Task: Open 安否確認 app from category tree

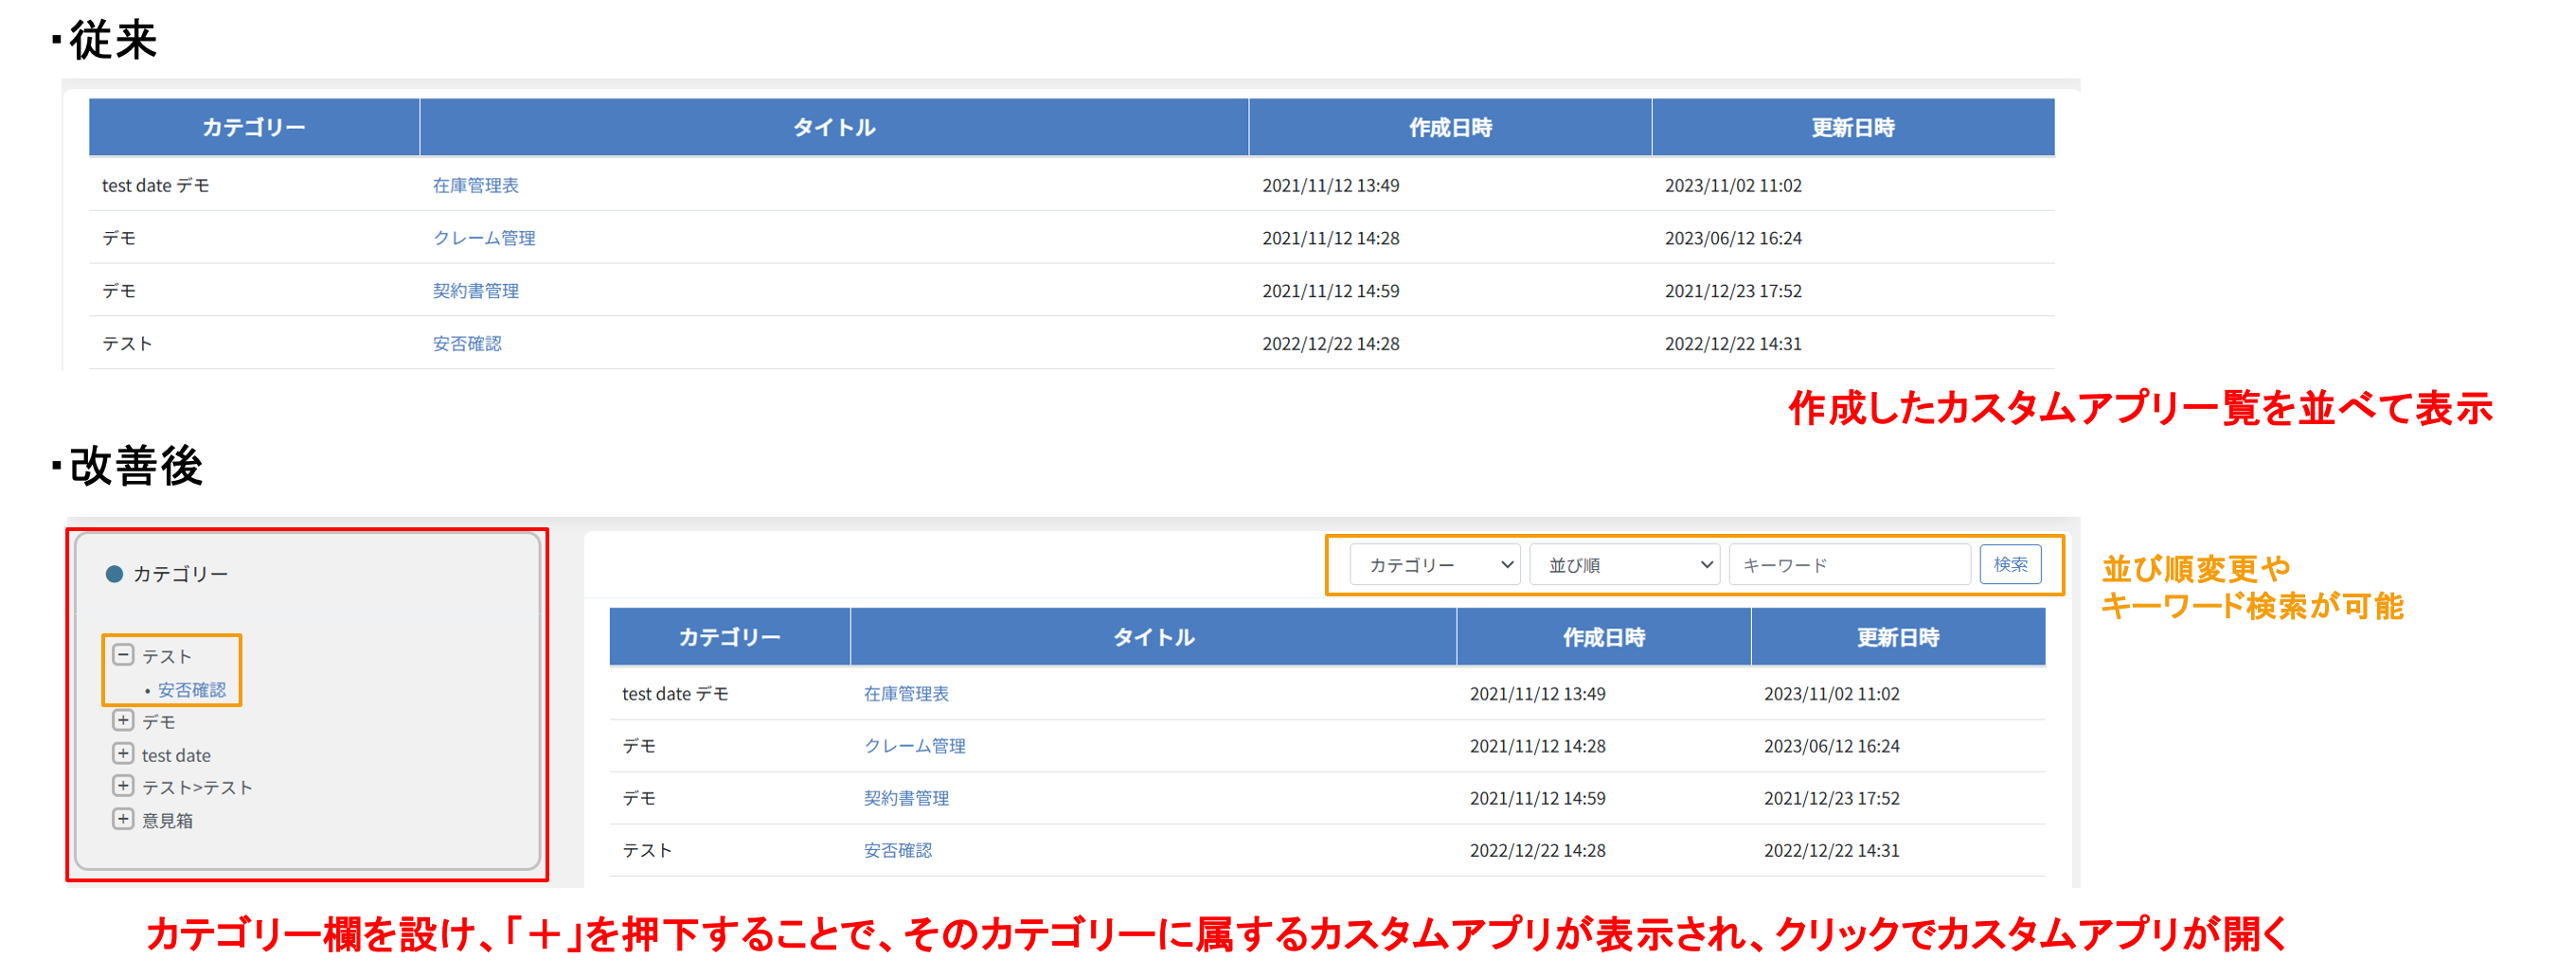Action: (191, 690)
